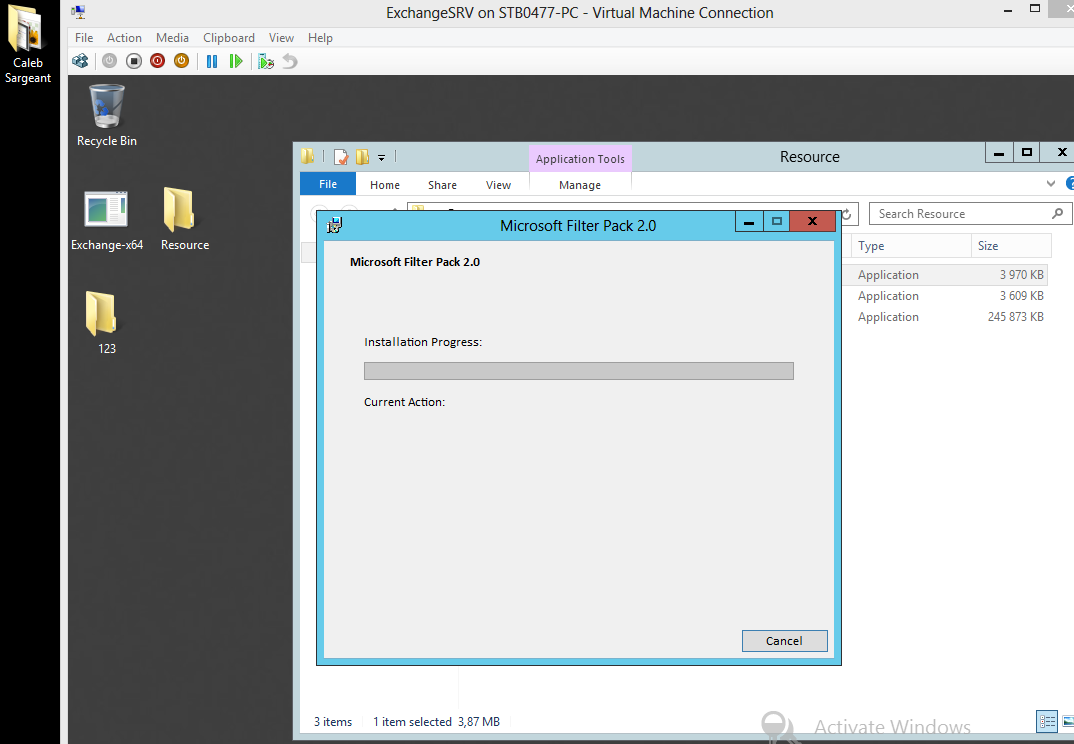Open the File menu of VM Connection
Screen dimensions: 1074x744
[x=84, y=38]
